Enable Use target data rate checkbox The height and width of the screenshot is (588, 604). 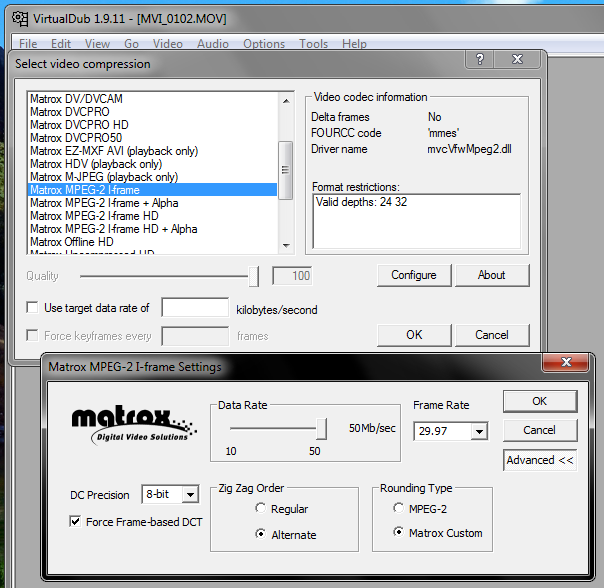click(x=32, y=307)
